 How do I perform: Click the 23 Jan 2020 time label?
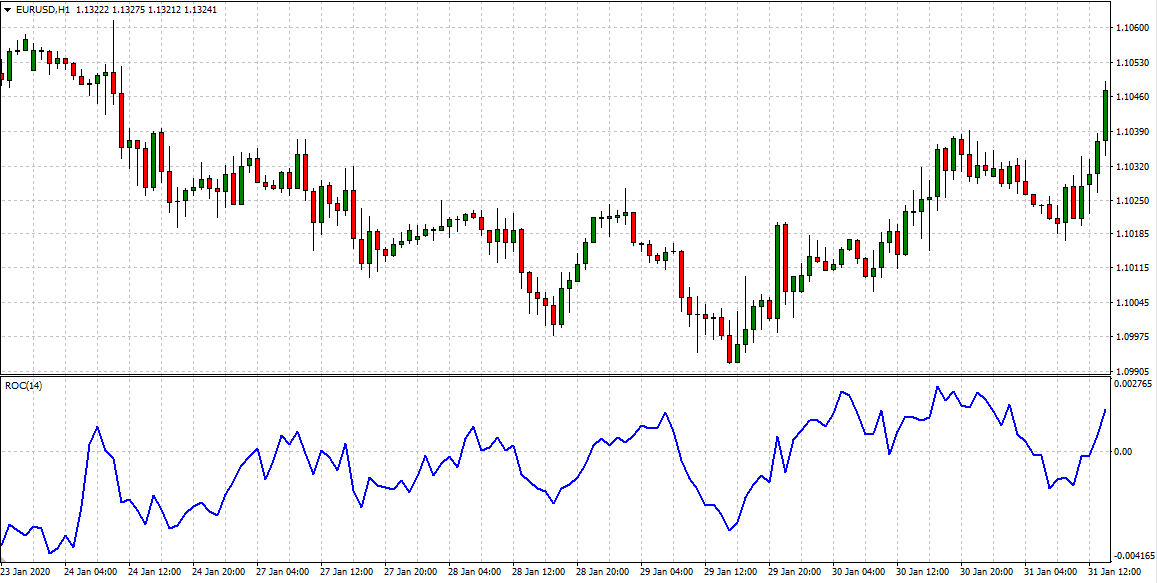pyautogui.click(x=27, y=573)
